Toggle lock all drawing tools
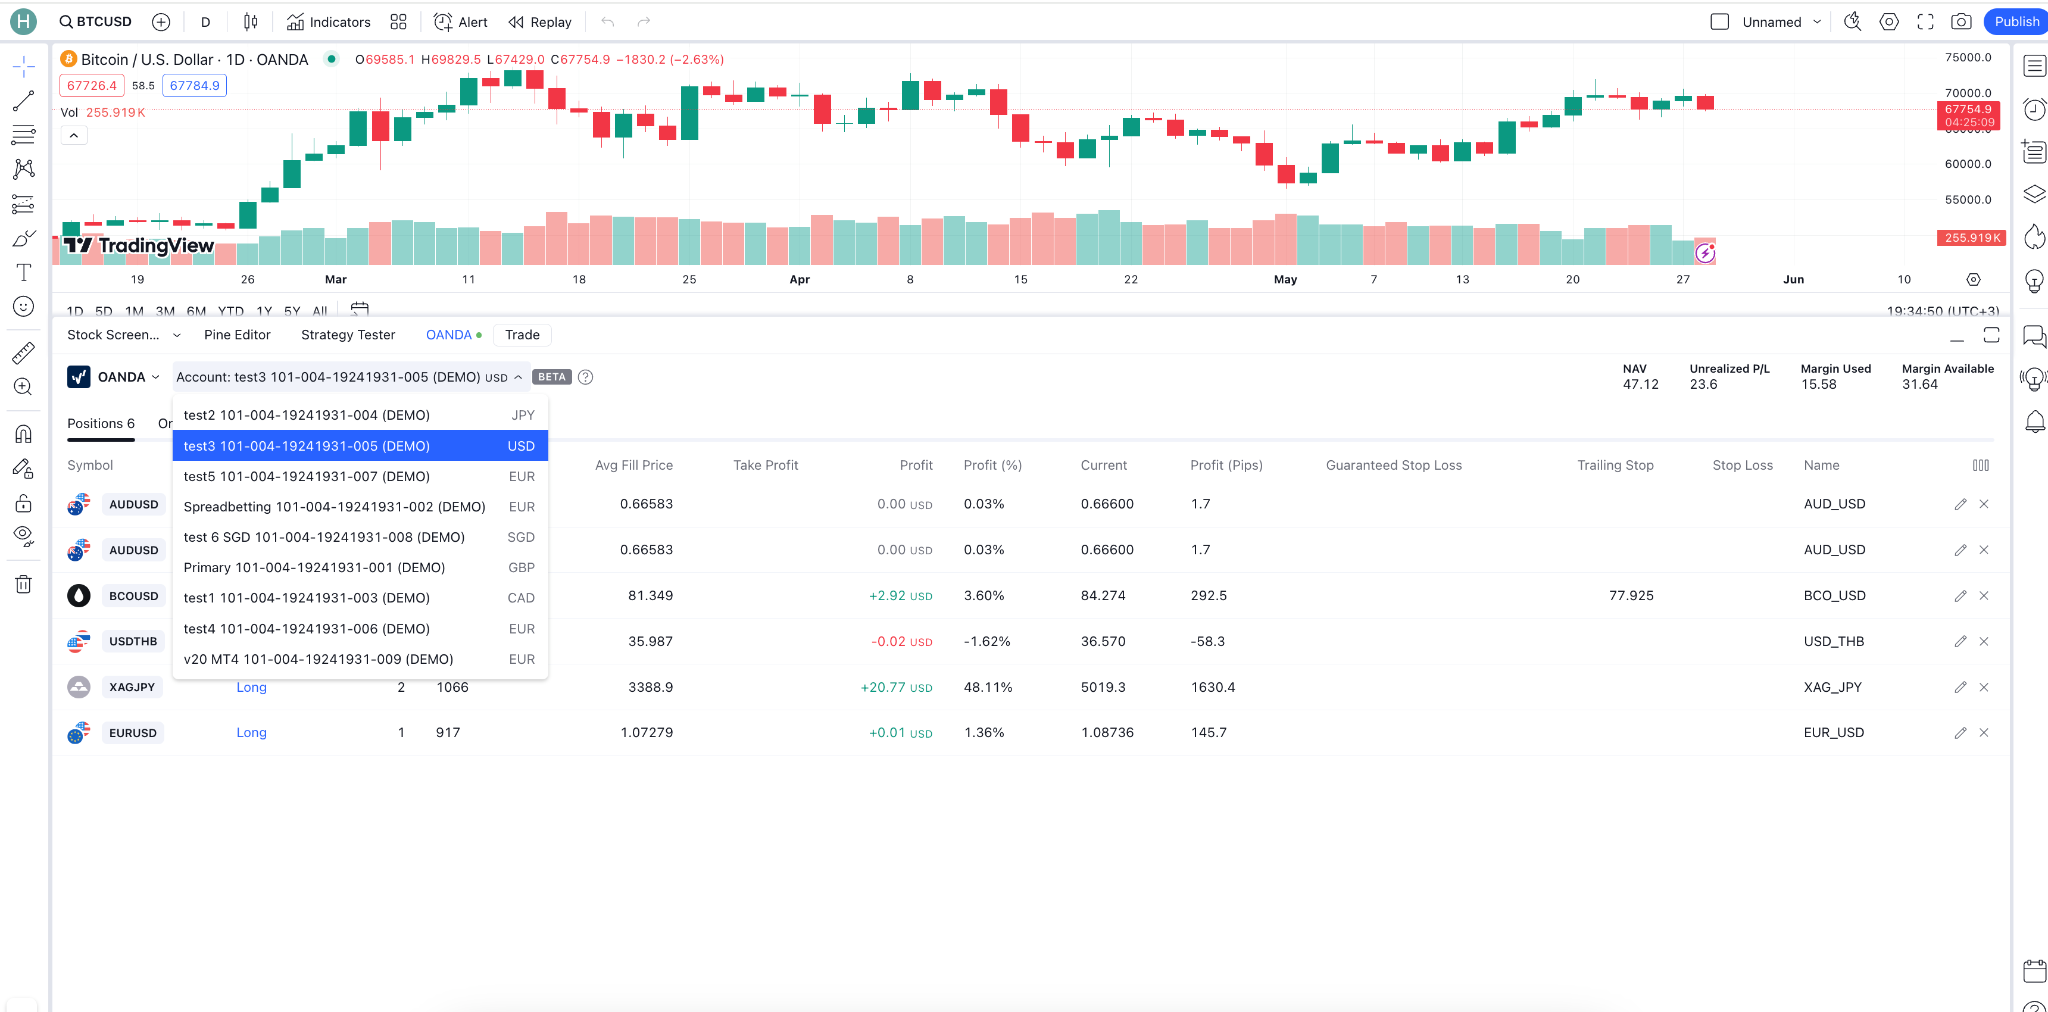Image resolution: width=2048 pixels, height=1012 pixels. point(24,502)
